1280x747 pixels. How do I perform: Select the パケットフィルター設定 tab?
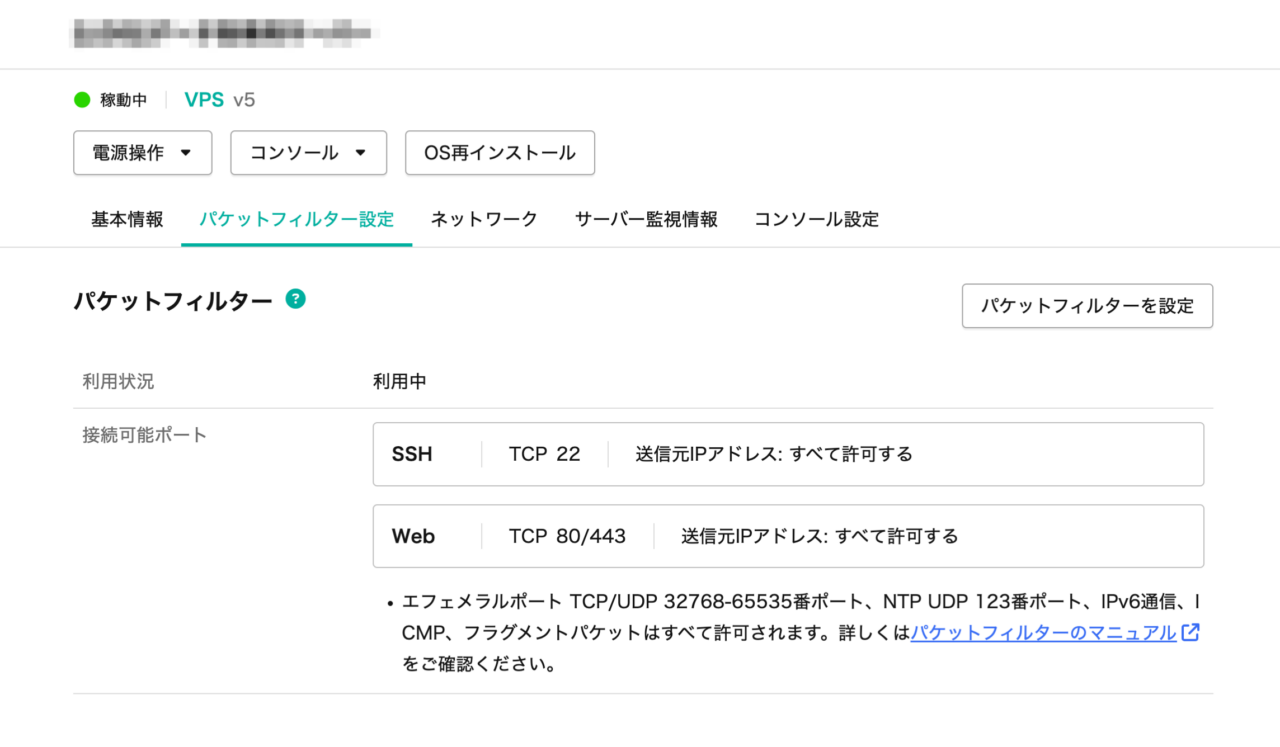coord(295,219)
